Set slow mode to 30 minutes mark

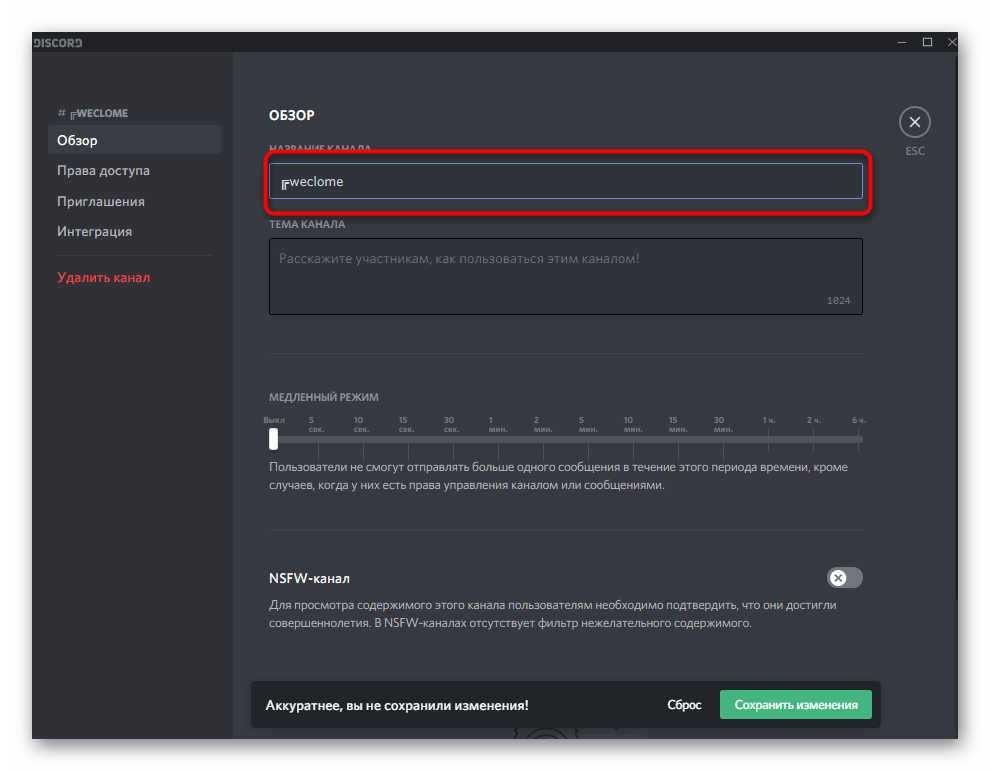(718, 439)
